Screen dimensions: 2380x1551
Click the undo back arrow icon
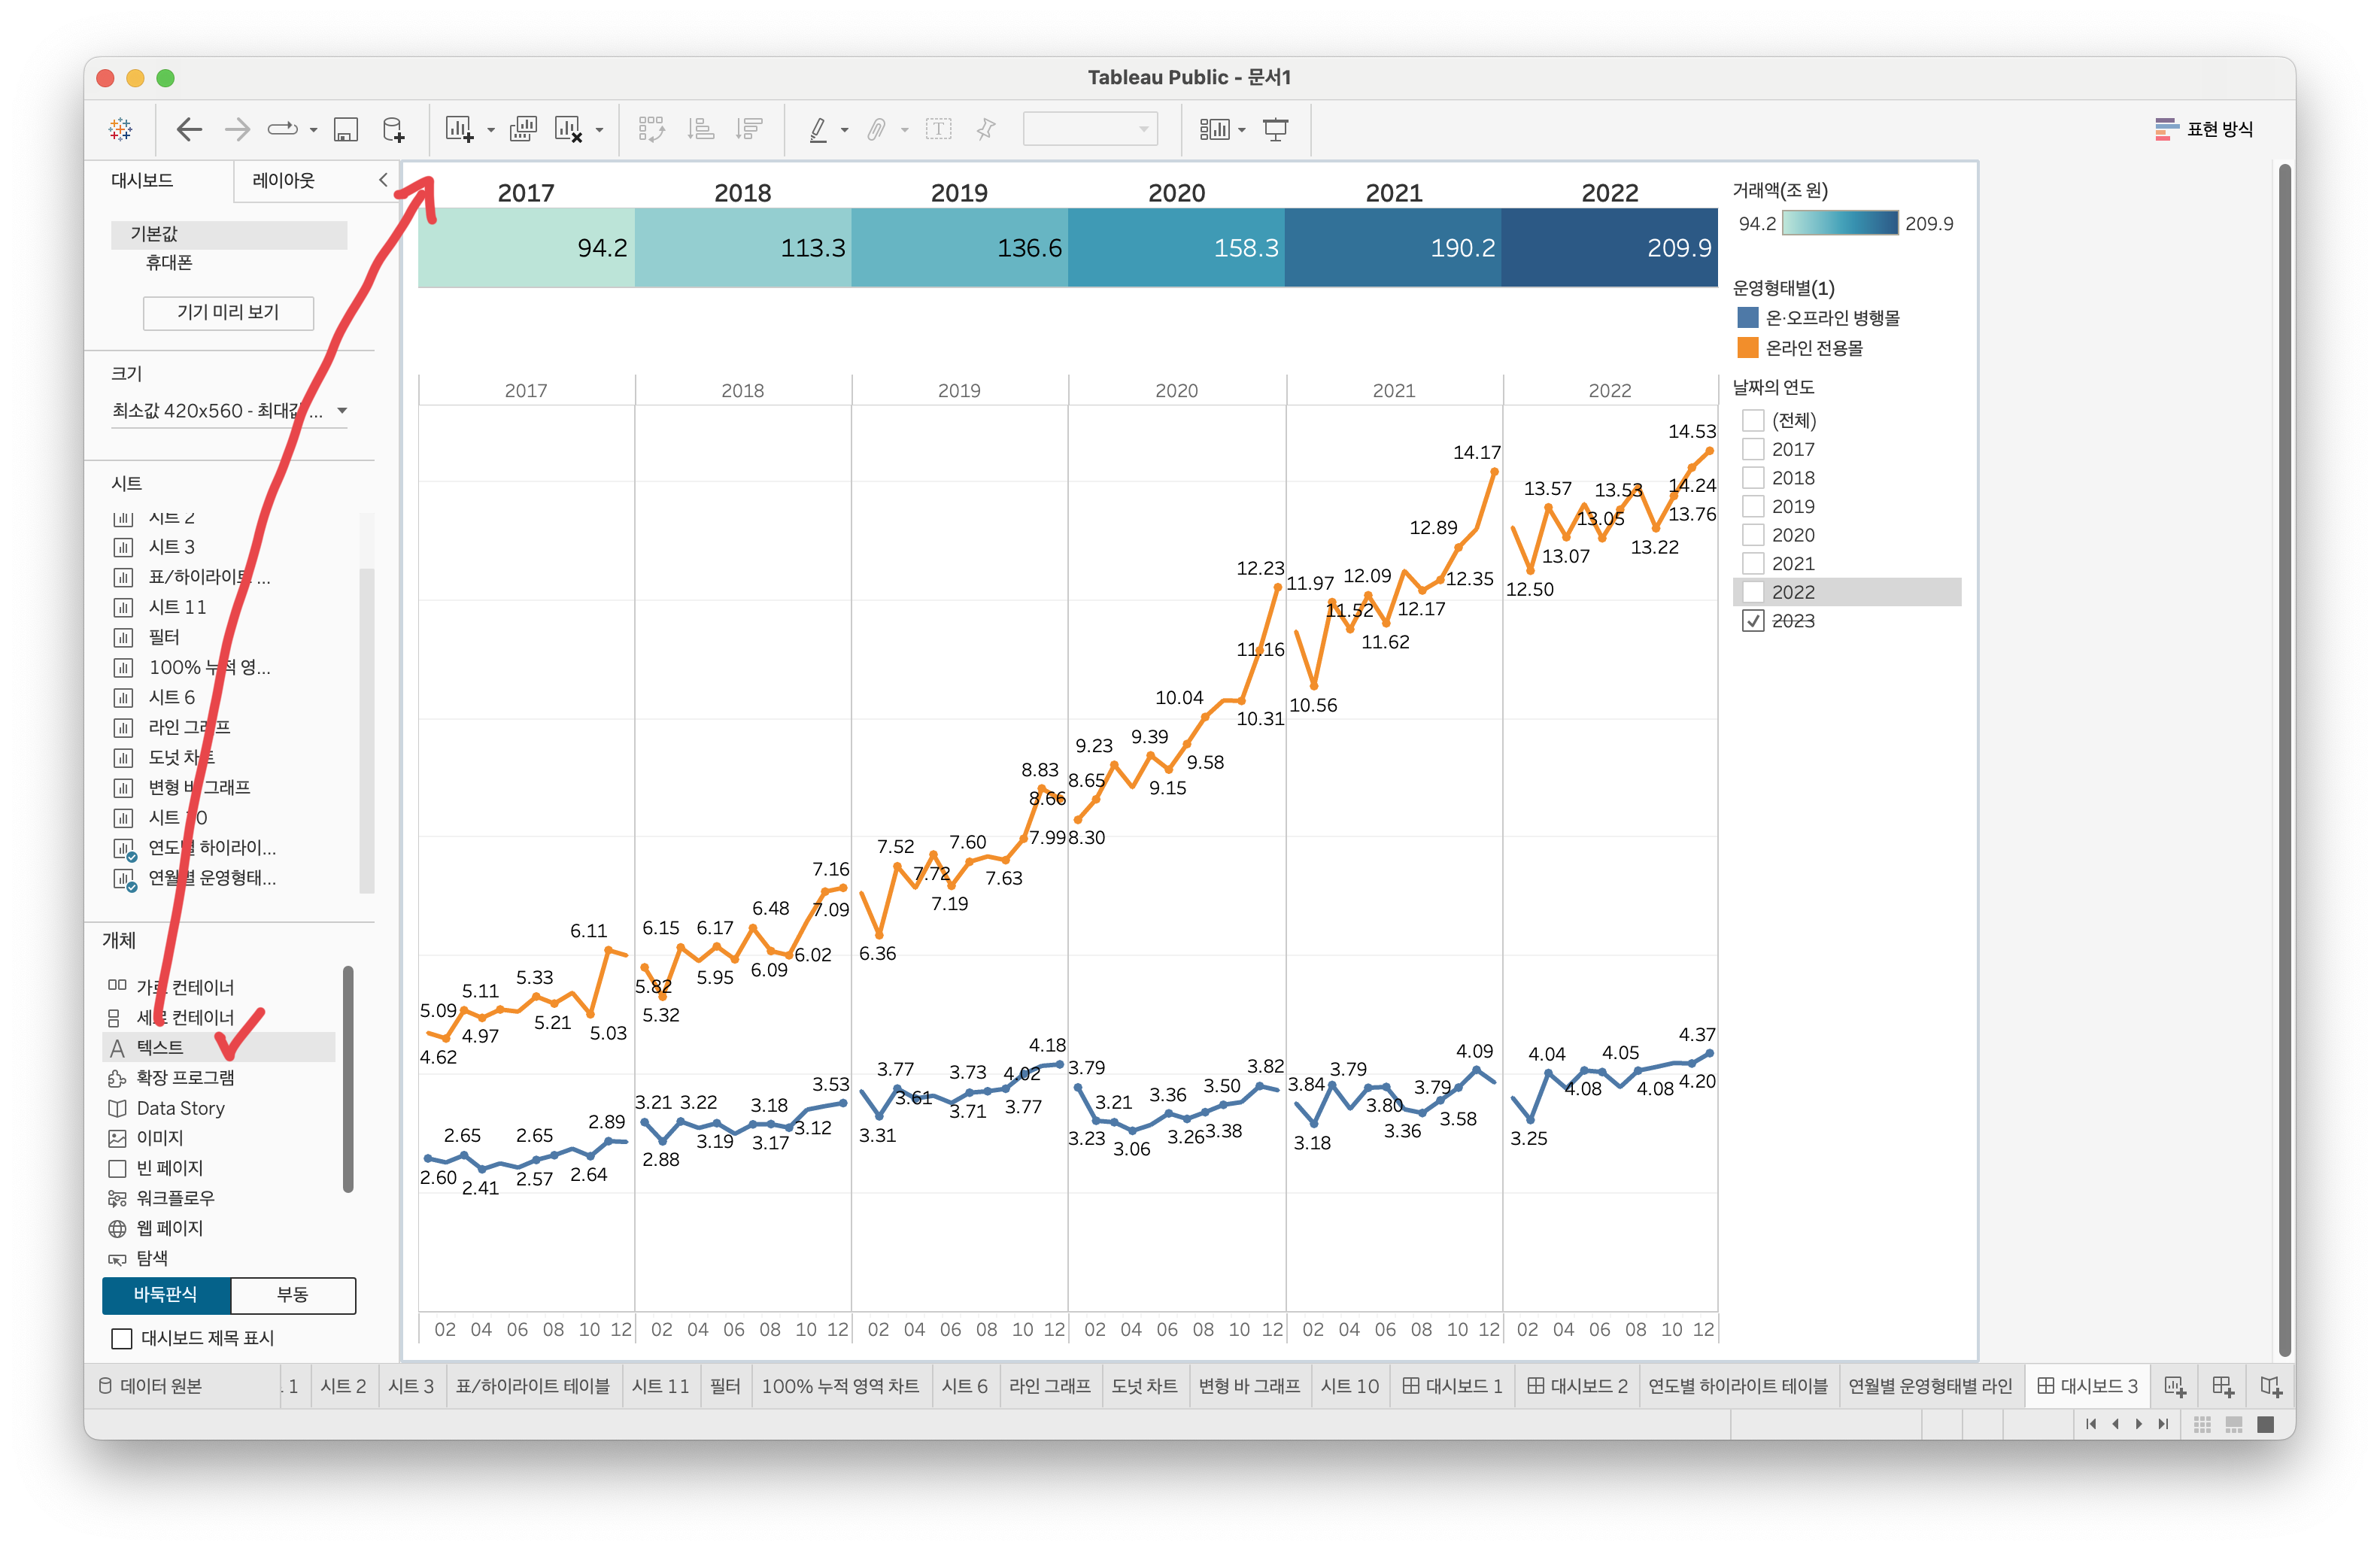(x=189, y=129)
